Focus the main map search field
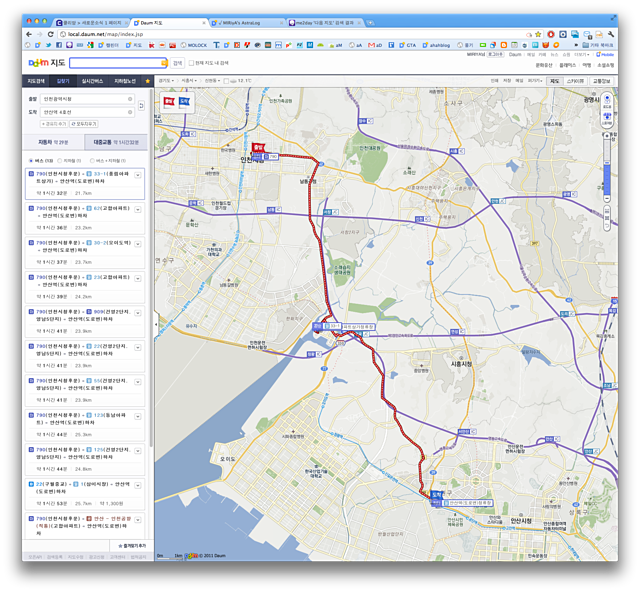 [x=118, y=62]
